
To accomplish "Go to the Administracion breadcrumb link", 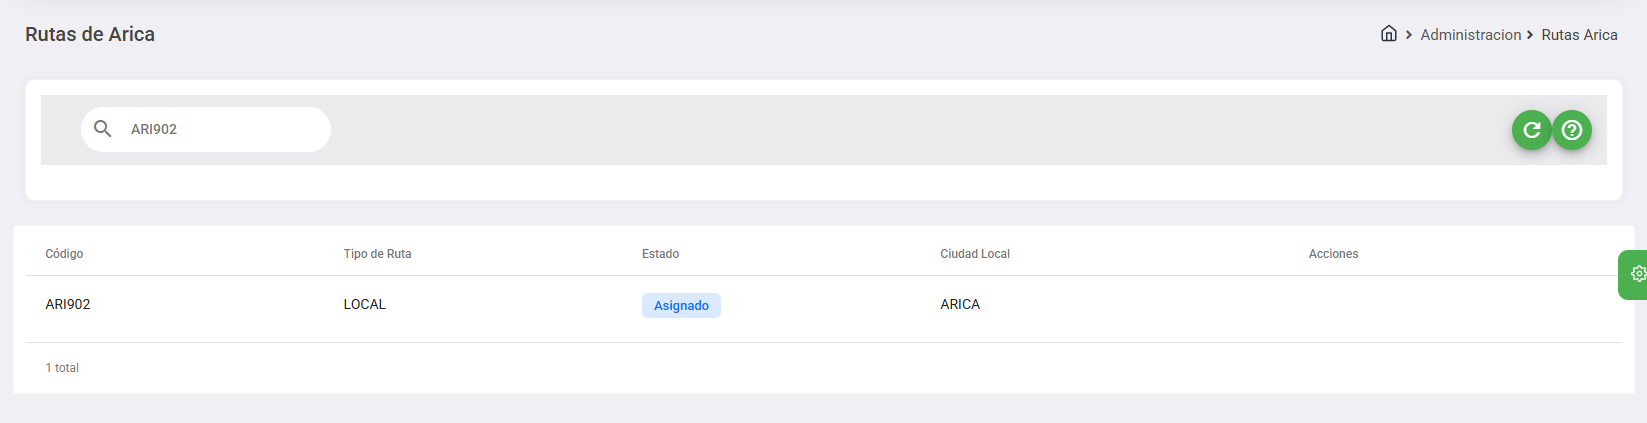I will pos(1470,35).
